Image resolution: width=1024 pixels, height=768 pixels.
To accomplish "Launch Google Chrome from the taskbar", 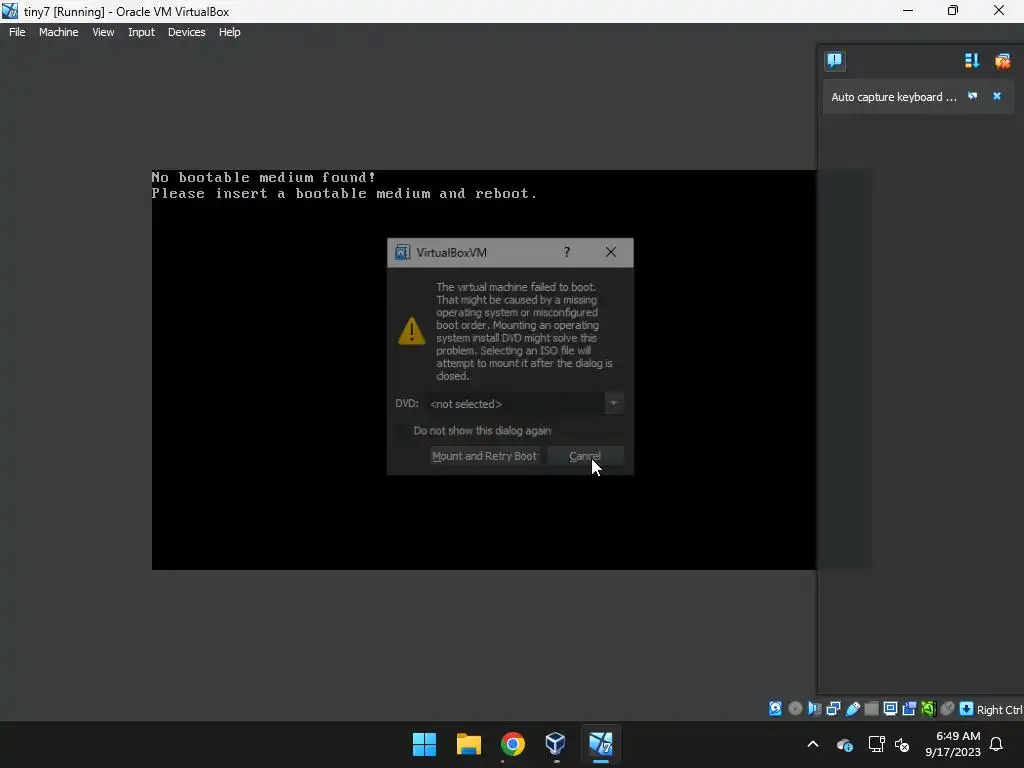I will point(513,744).
